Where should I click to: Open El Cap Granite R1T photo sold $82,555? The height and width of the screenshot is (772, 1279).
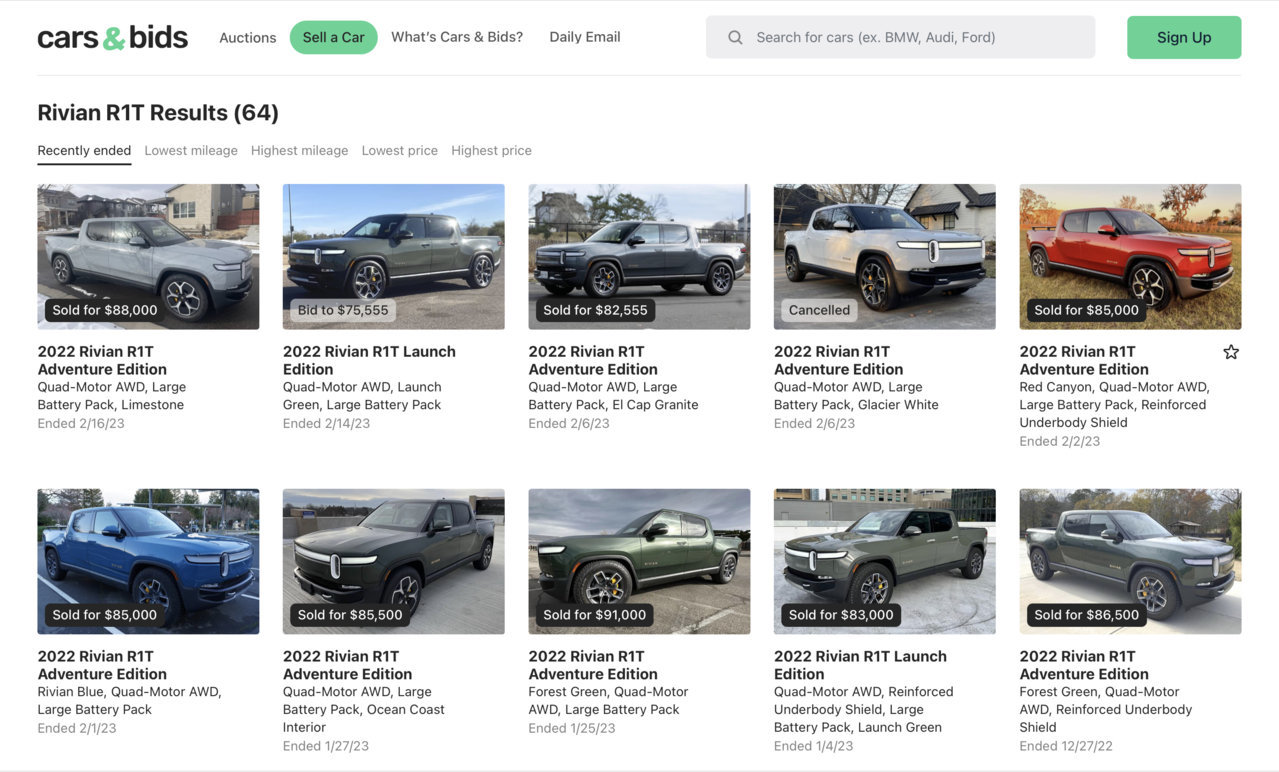pos(639,256)
